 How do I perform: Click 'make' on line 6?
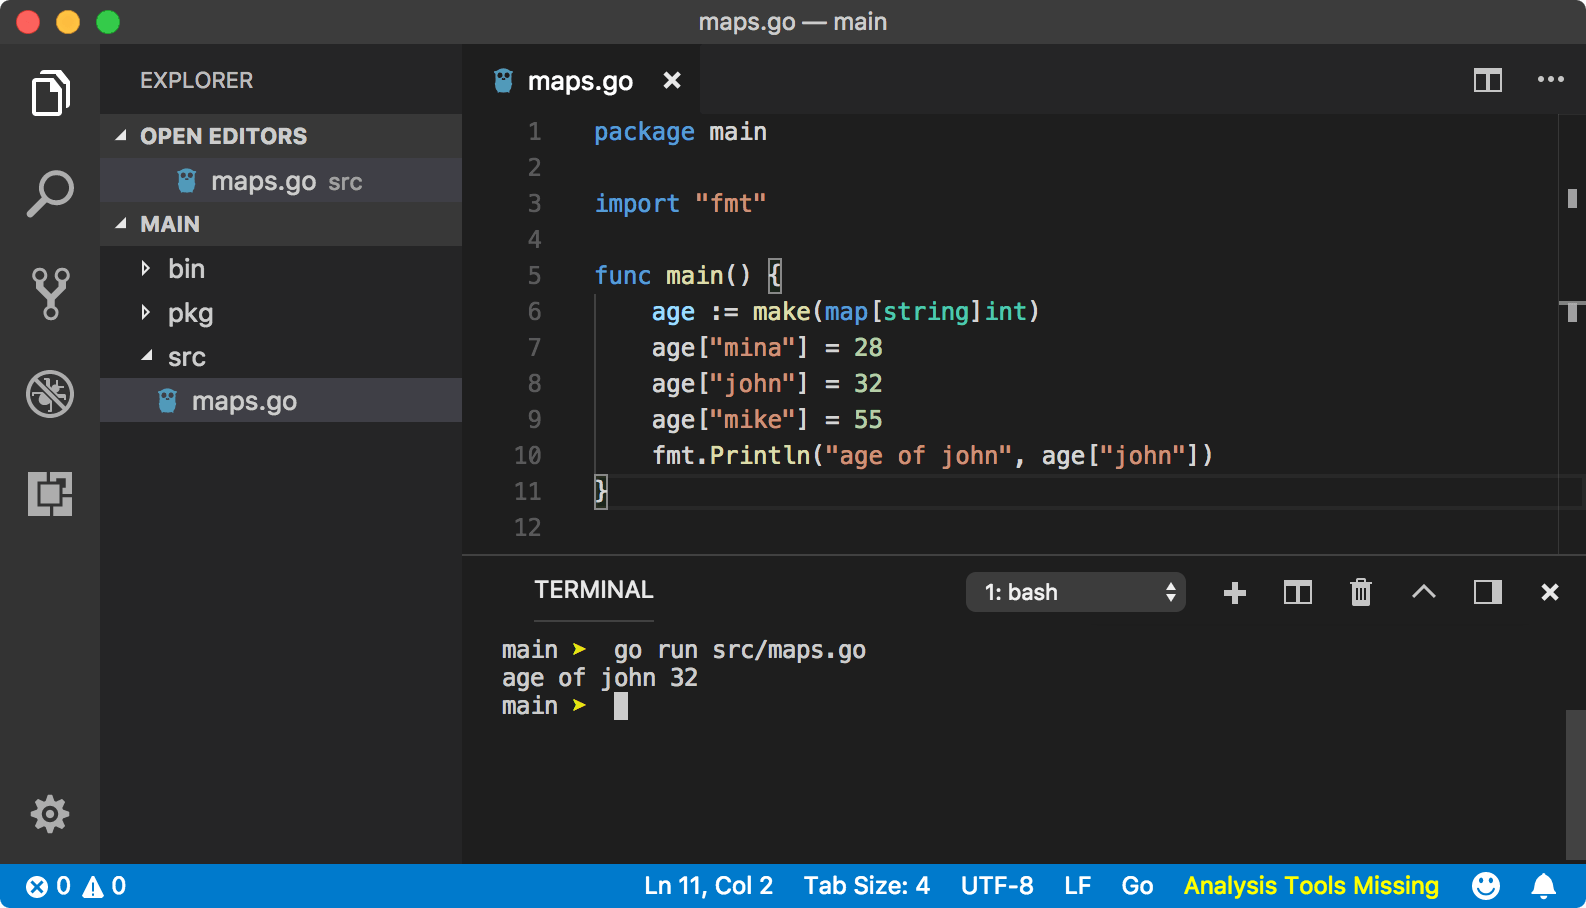pos(781,312)
